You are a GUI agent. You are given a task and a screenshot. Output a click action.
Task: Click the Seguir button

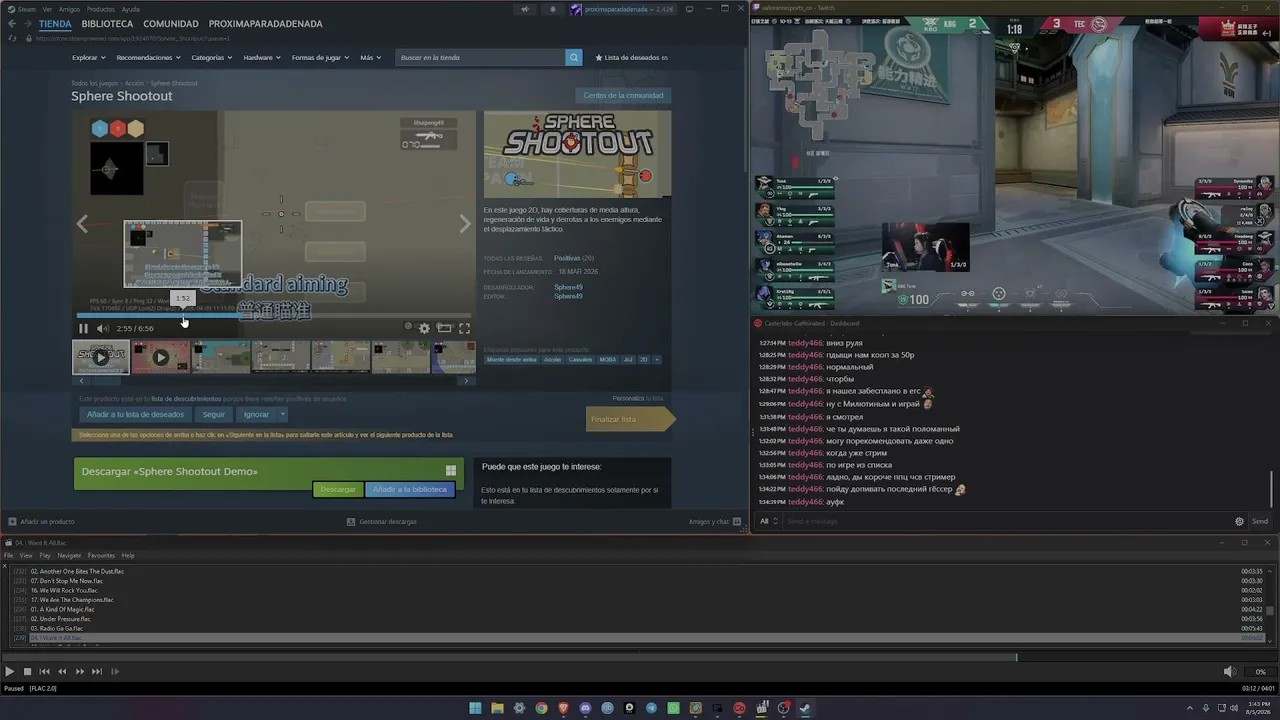coord(214,414)
